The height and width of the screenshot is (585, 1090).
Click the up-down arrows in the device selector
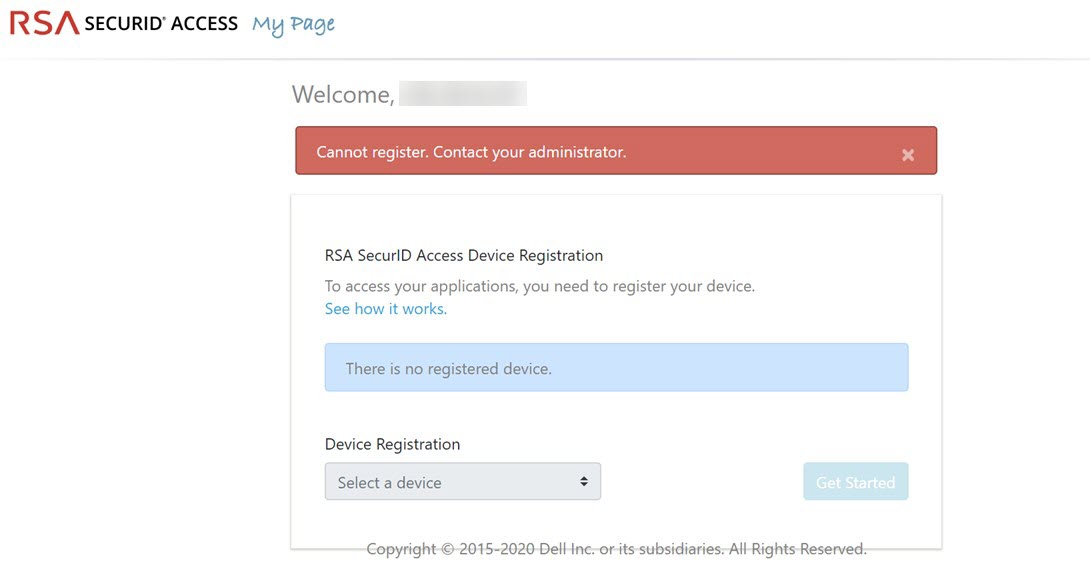point(584,482)
